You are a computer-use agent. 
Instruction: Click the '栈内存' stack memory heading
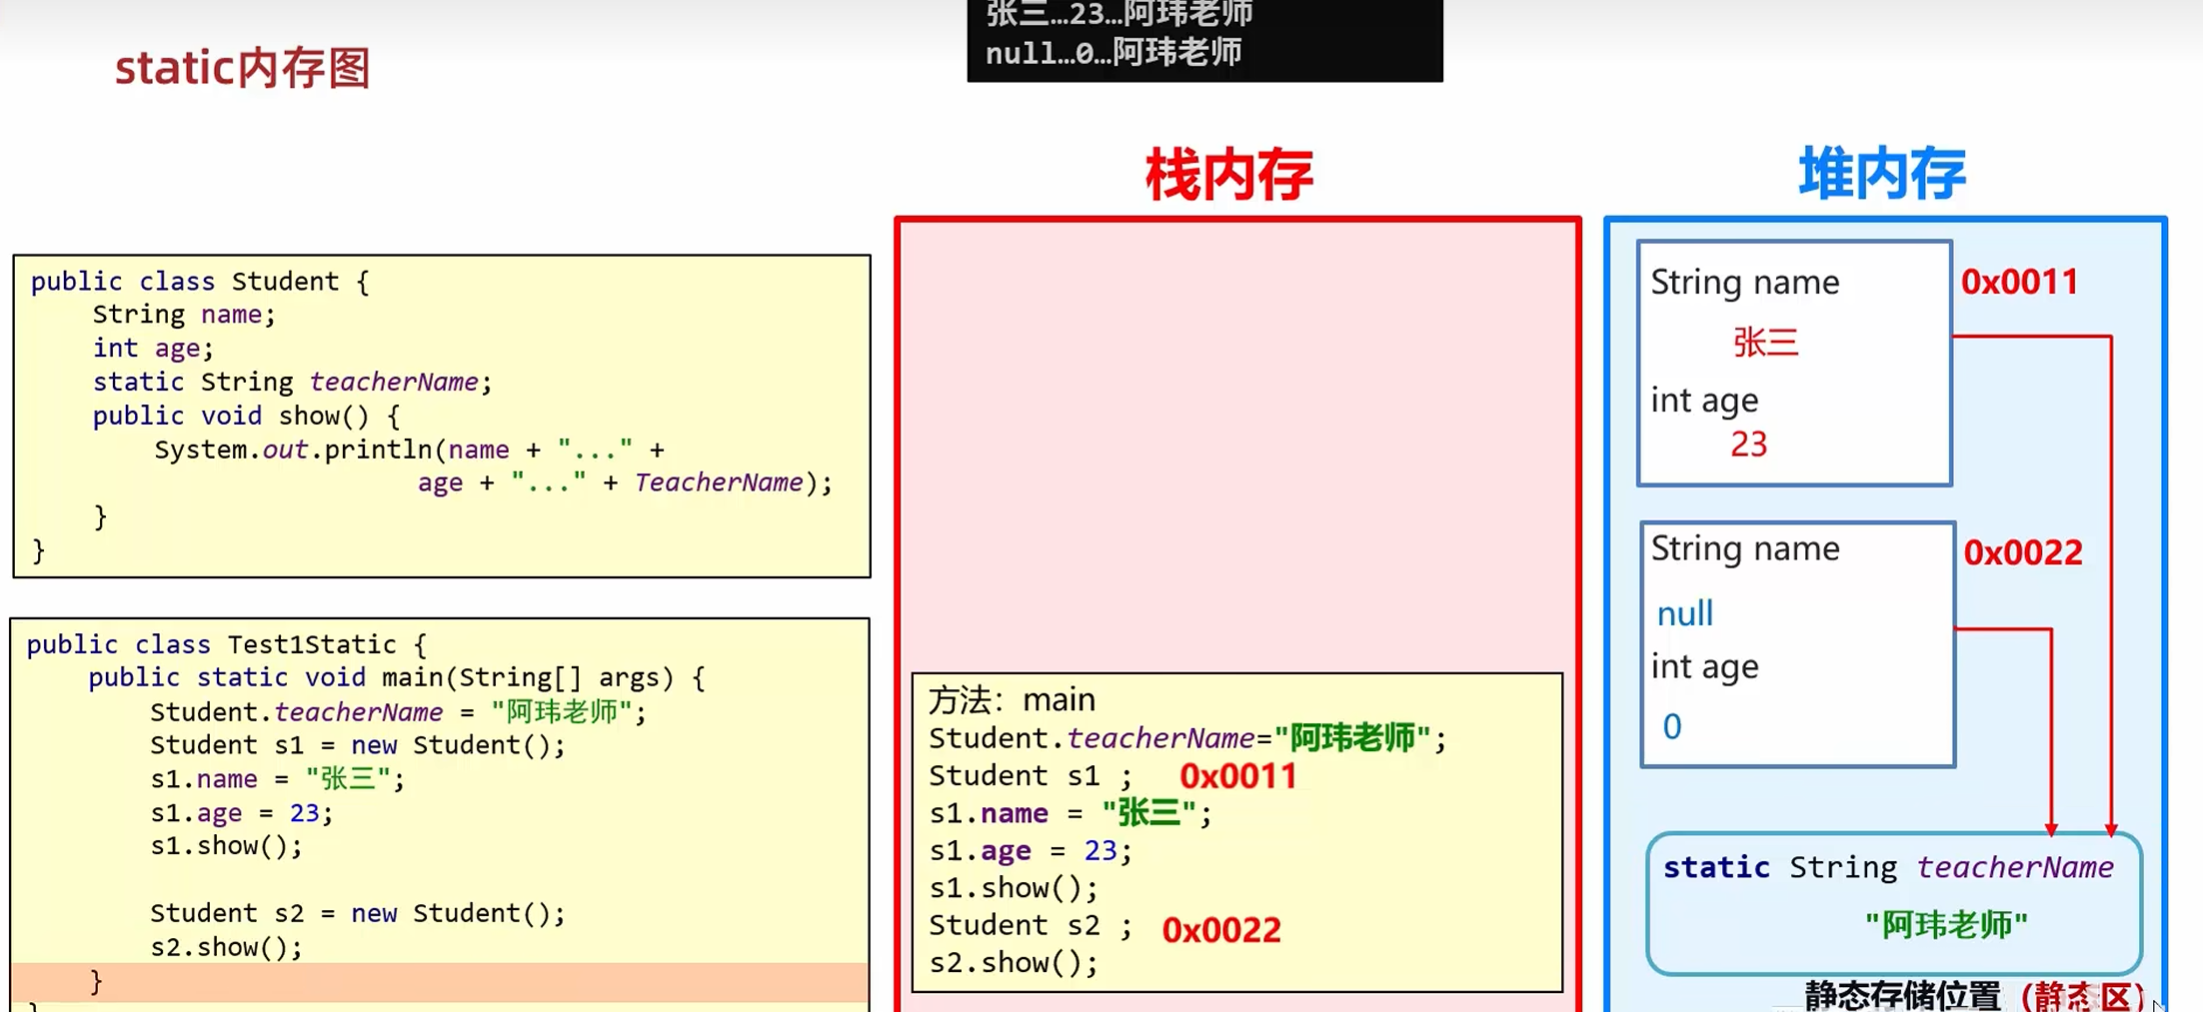tap(1229, 175)
